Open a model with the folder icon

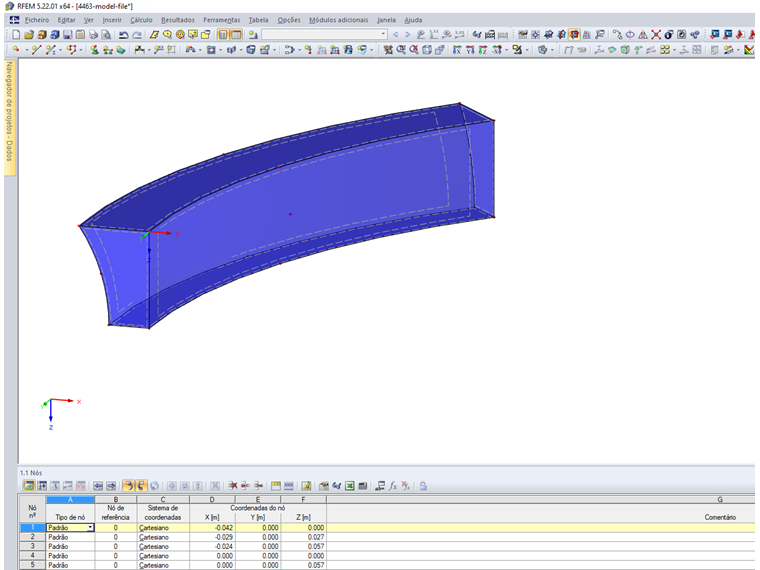[29, 34]
